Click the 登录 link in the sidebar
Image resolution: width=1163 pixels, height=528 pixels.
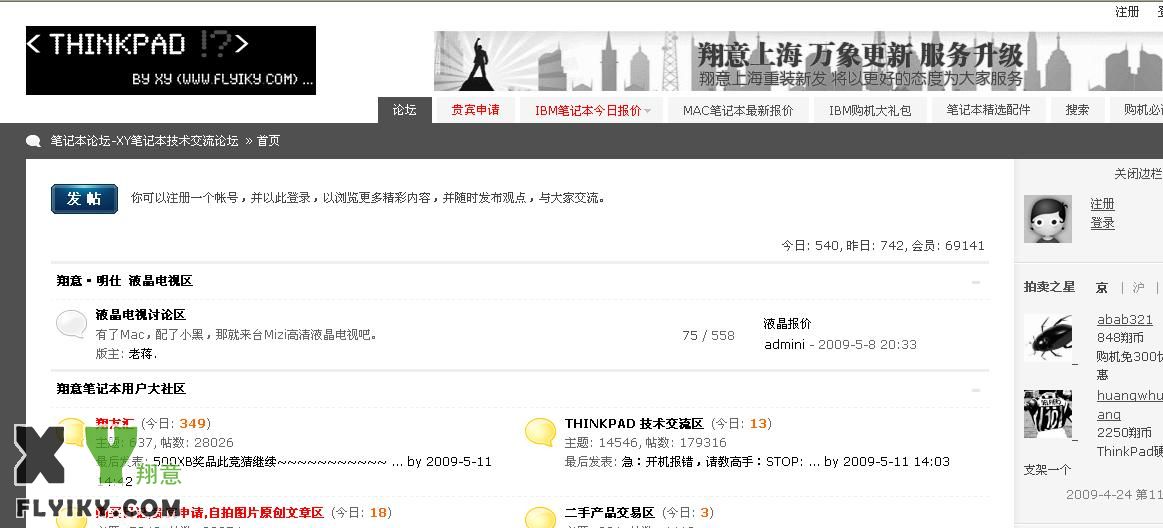point(1102,223)
